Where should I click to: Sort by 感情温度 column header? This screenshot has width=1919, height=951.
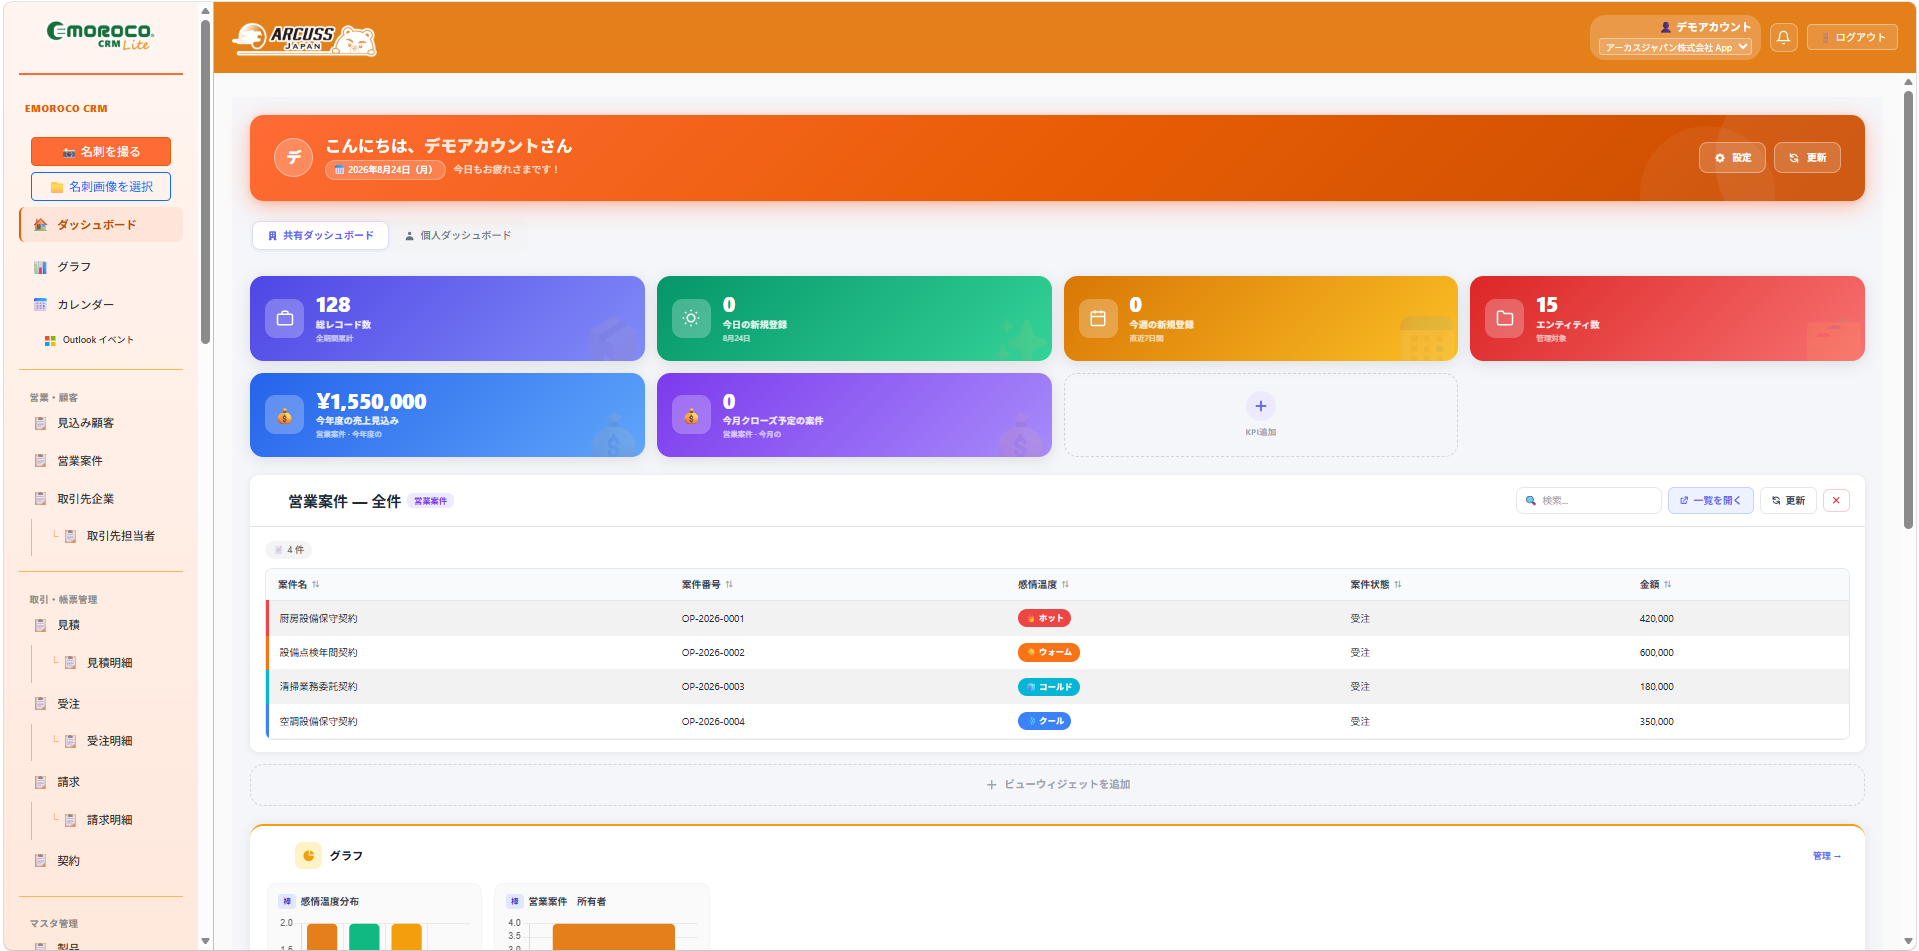click(x=1043, y=585)
